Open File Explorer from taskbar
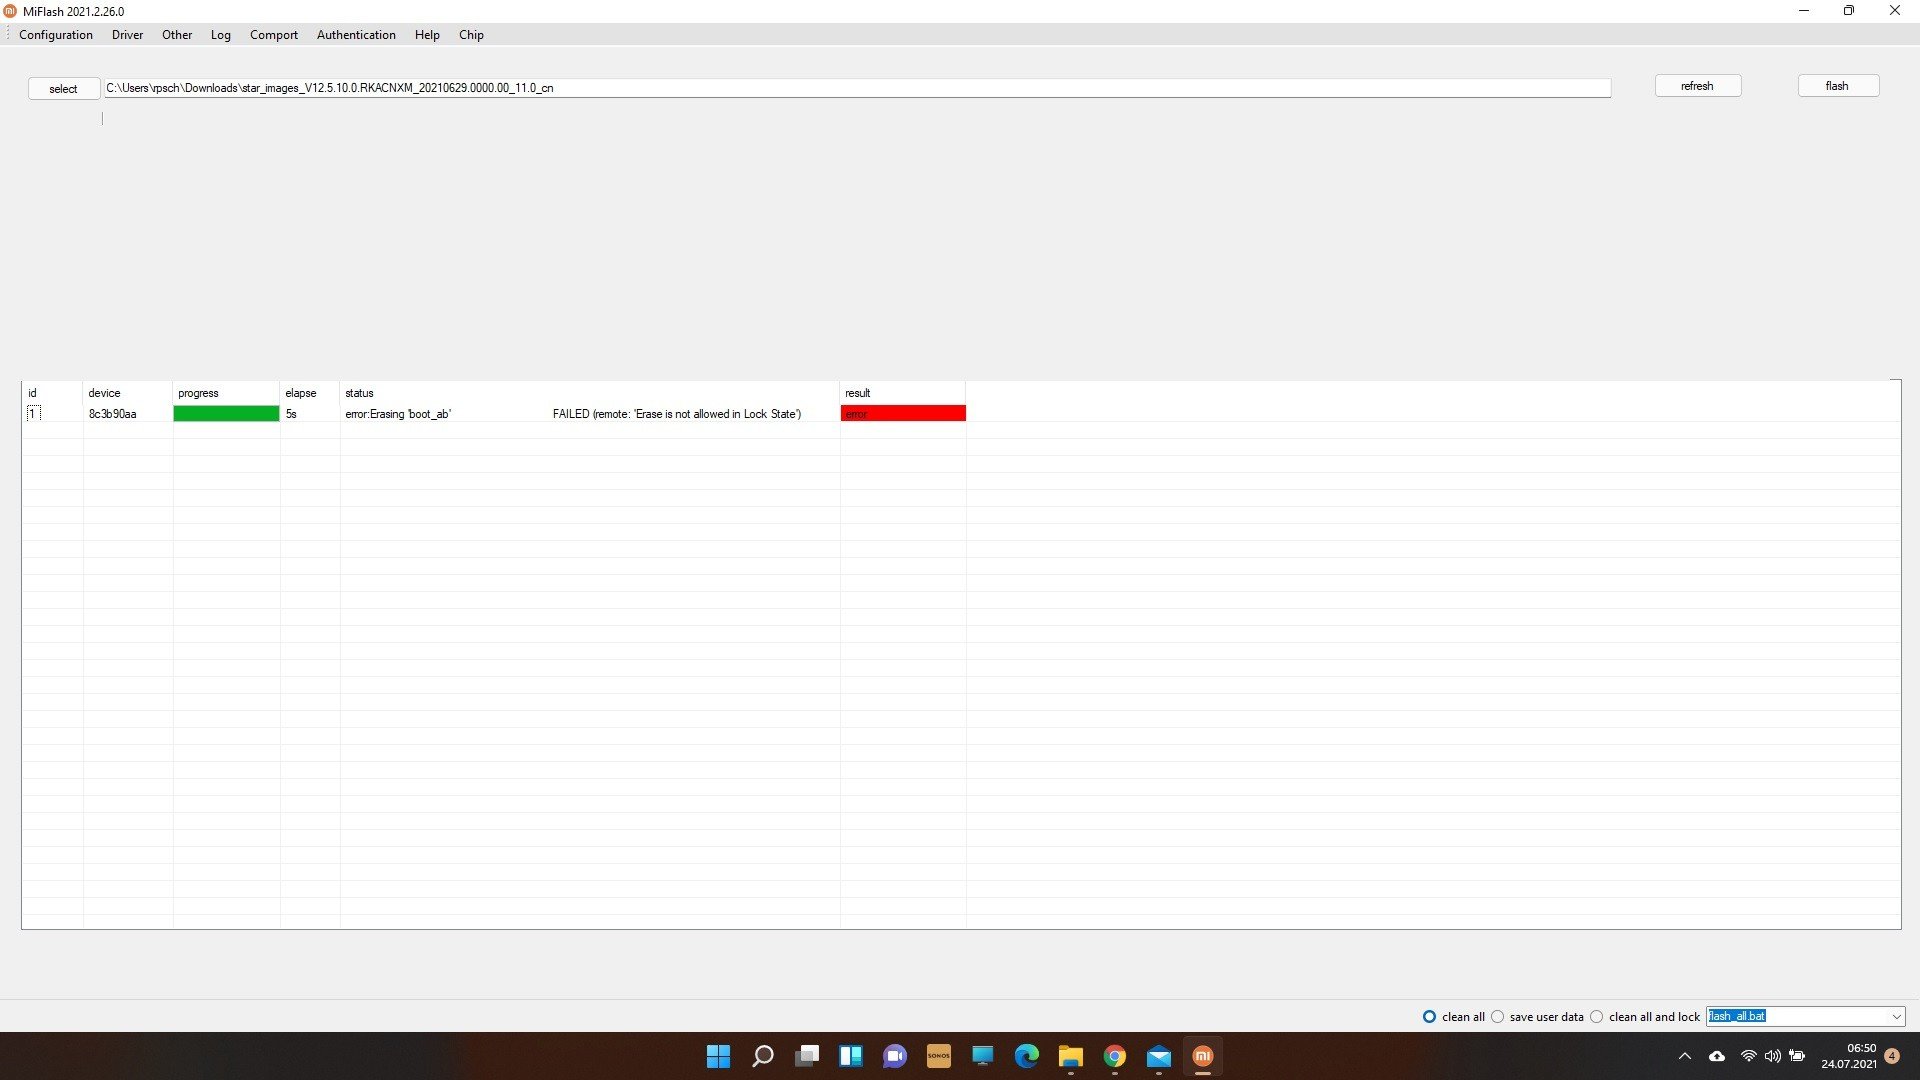Screen dimensions: 1920x1080 point(1071,1056)
